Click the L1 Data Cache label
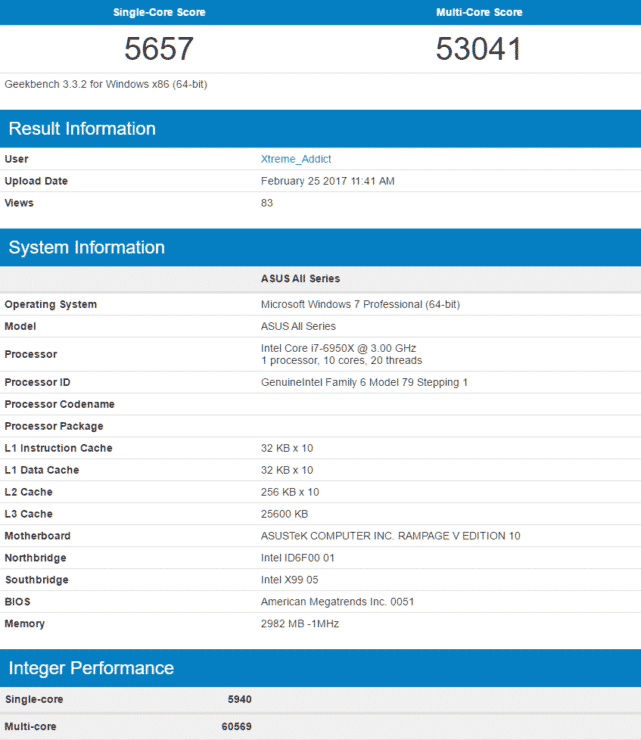The image size is (641, 740). click(x=42, y=470)
